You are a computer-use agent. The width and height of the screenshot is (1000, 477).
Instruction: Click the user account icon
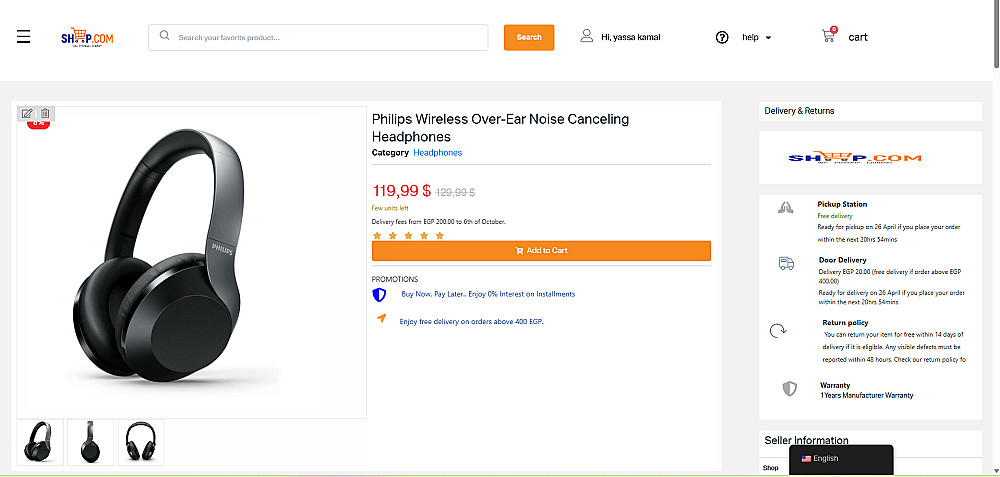click(587, 36)
